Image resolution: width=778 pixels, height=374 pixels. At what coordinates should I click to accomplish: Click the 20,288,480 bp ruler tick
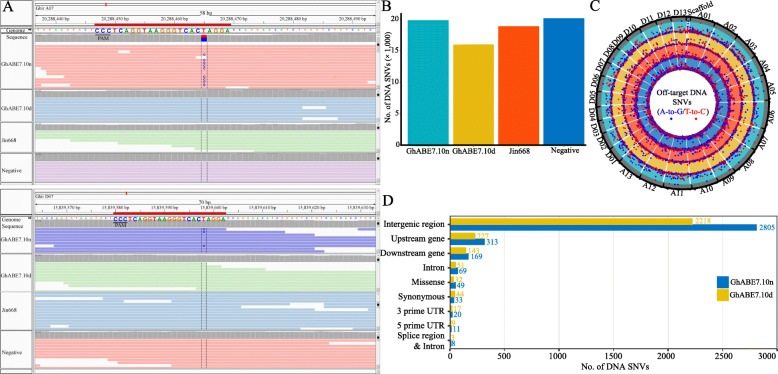[x=294, y=18]
